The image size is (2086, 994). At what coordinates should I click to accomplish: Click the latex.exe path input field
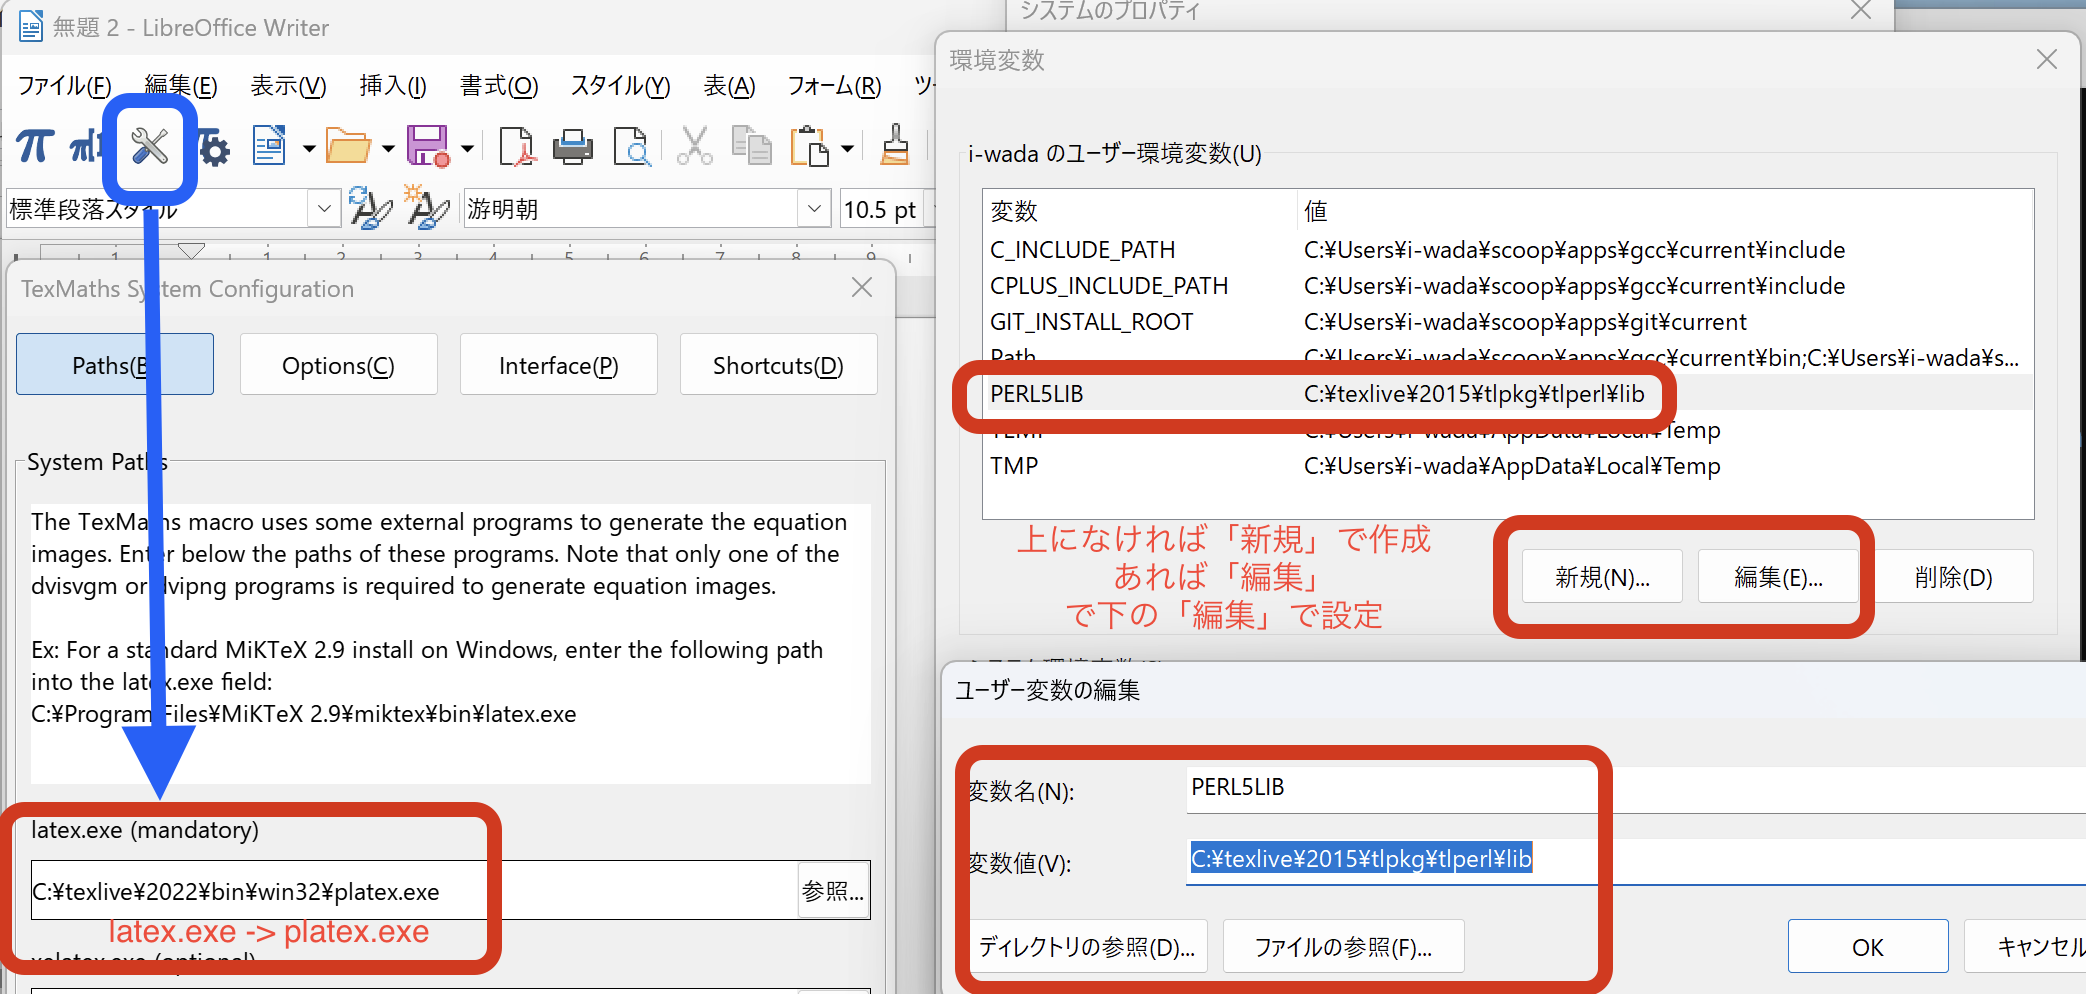[x=414, y=891]
